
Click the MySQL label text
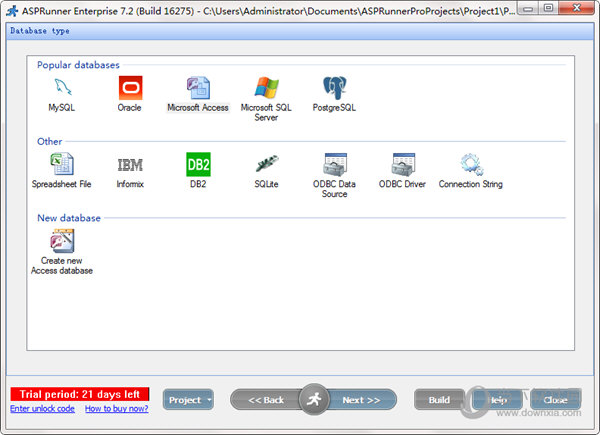(62, 108)
